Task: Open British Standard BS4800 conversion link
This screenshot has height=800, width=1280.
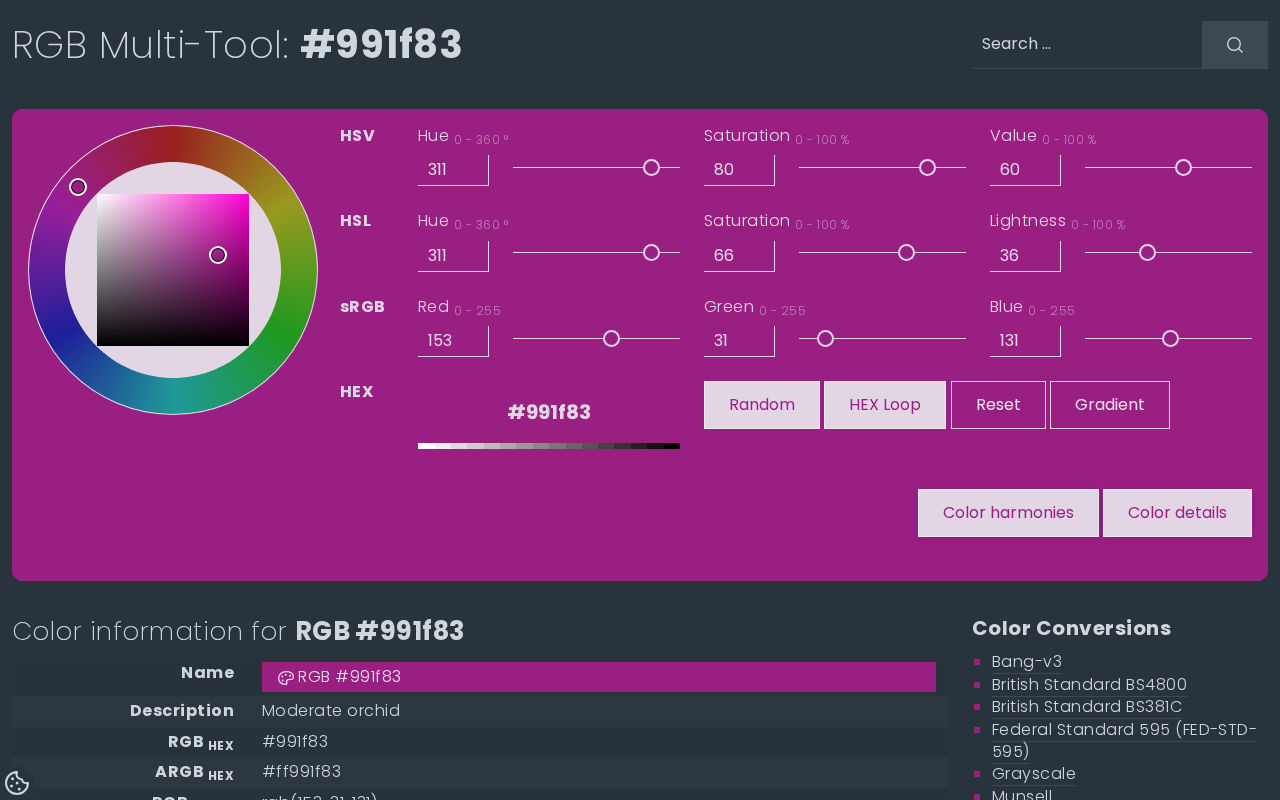Action: pos(1088,685)
